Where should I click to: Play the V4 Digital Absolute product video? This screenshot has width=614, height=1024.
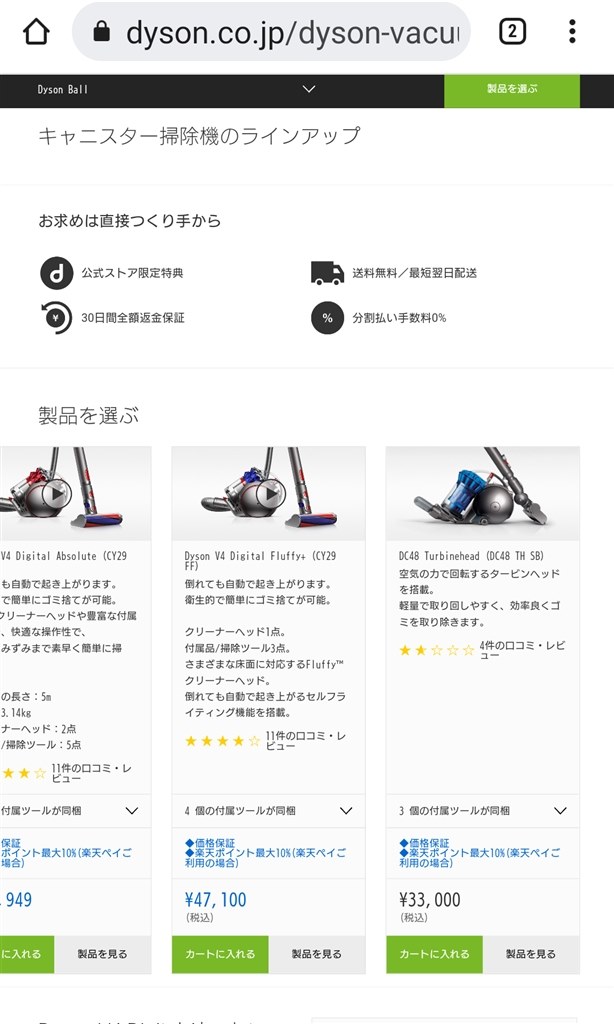click(x=57, y=494)
